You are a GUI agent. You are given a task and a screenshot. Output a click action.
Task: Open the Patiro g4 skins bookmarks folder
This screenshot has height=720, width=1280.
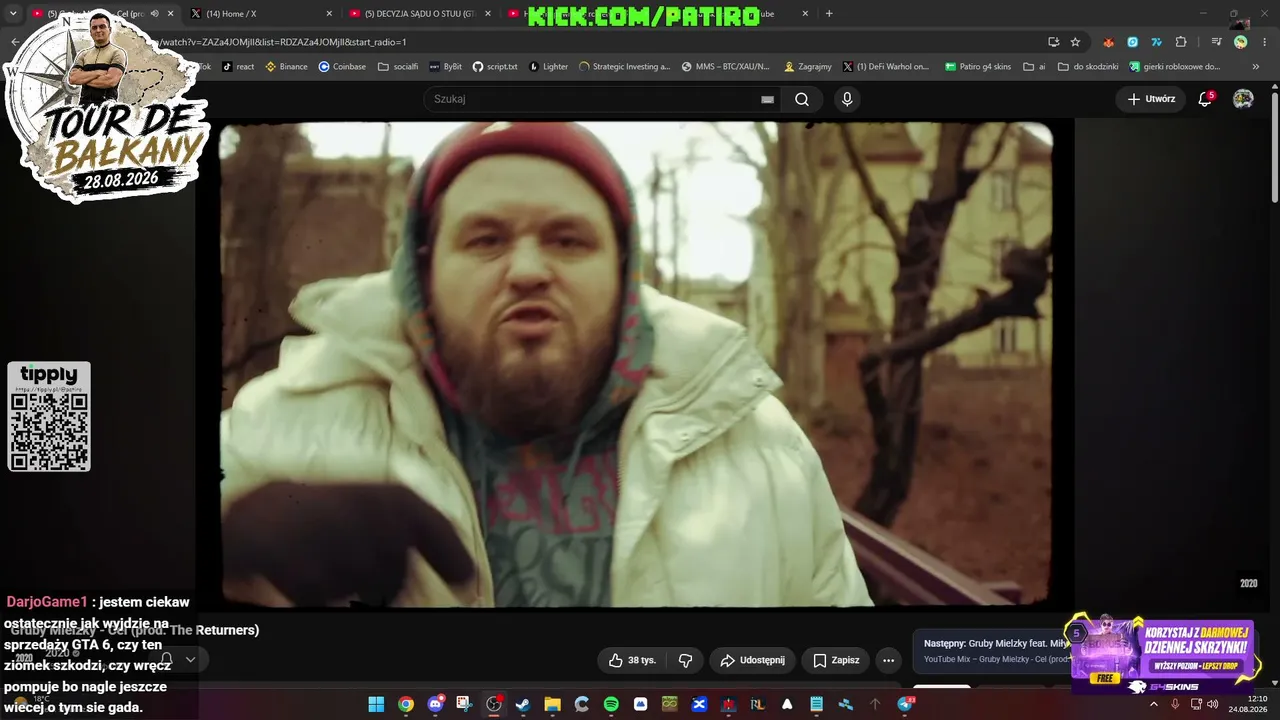(978, 67)
